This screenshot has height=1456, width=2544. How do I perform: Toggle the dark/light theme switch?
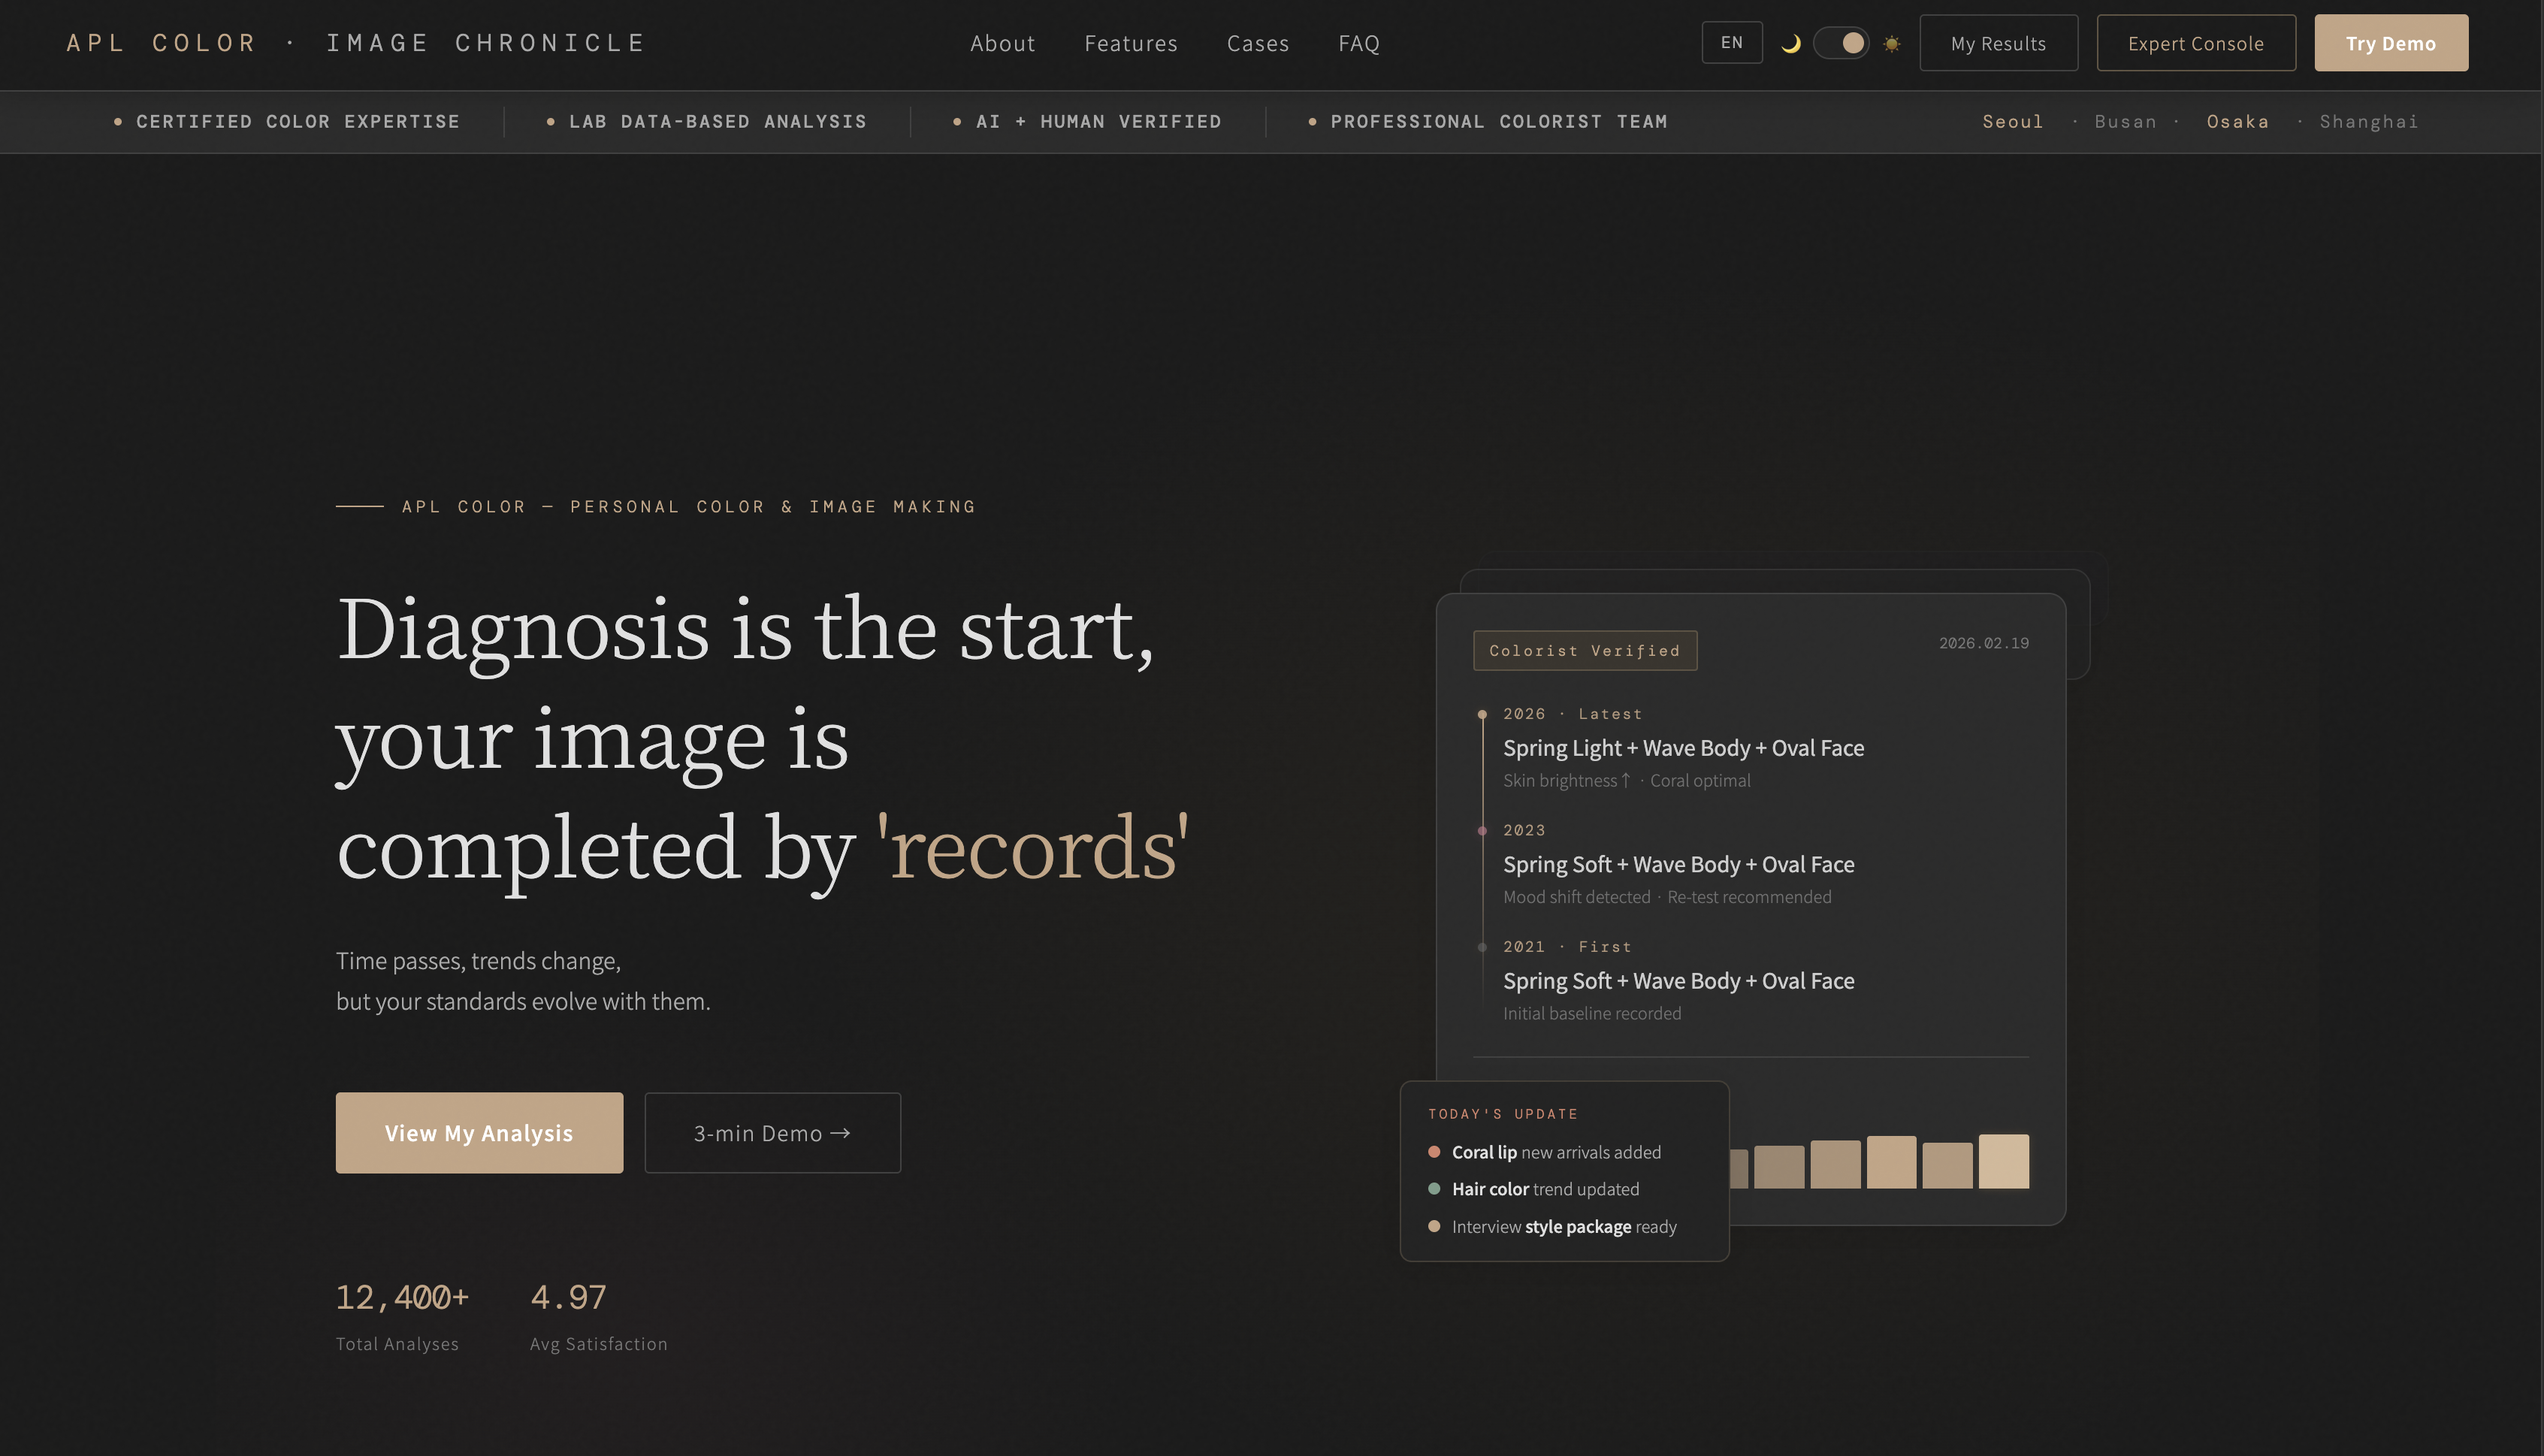coord(1841,43)
